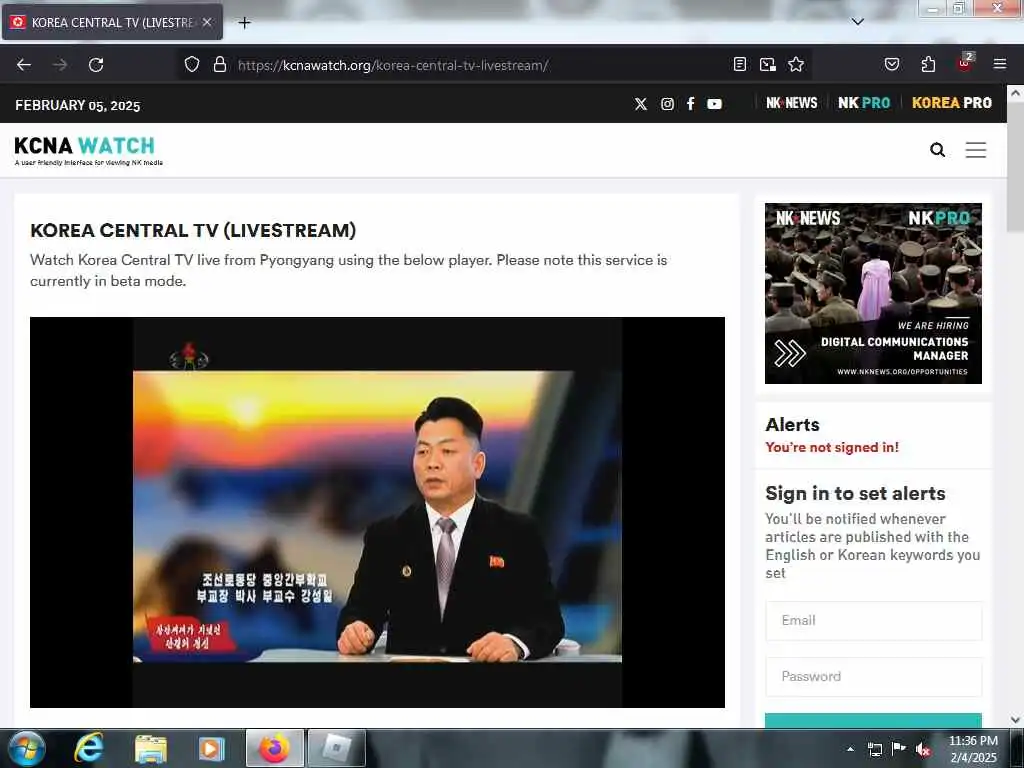Open the Roblox app on taskbar

tap(336, 748)
